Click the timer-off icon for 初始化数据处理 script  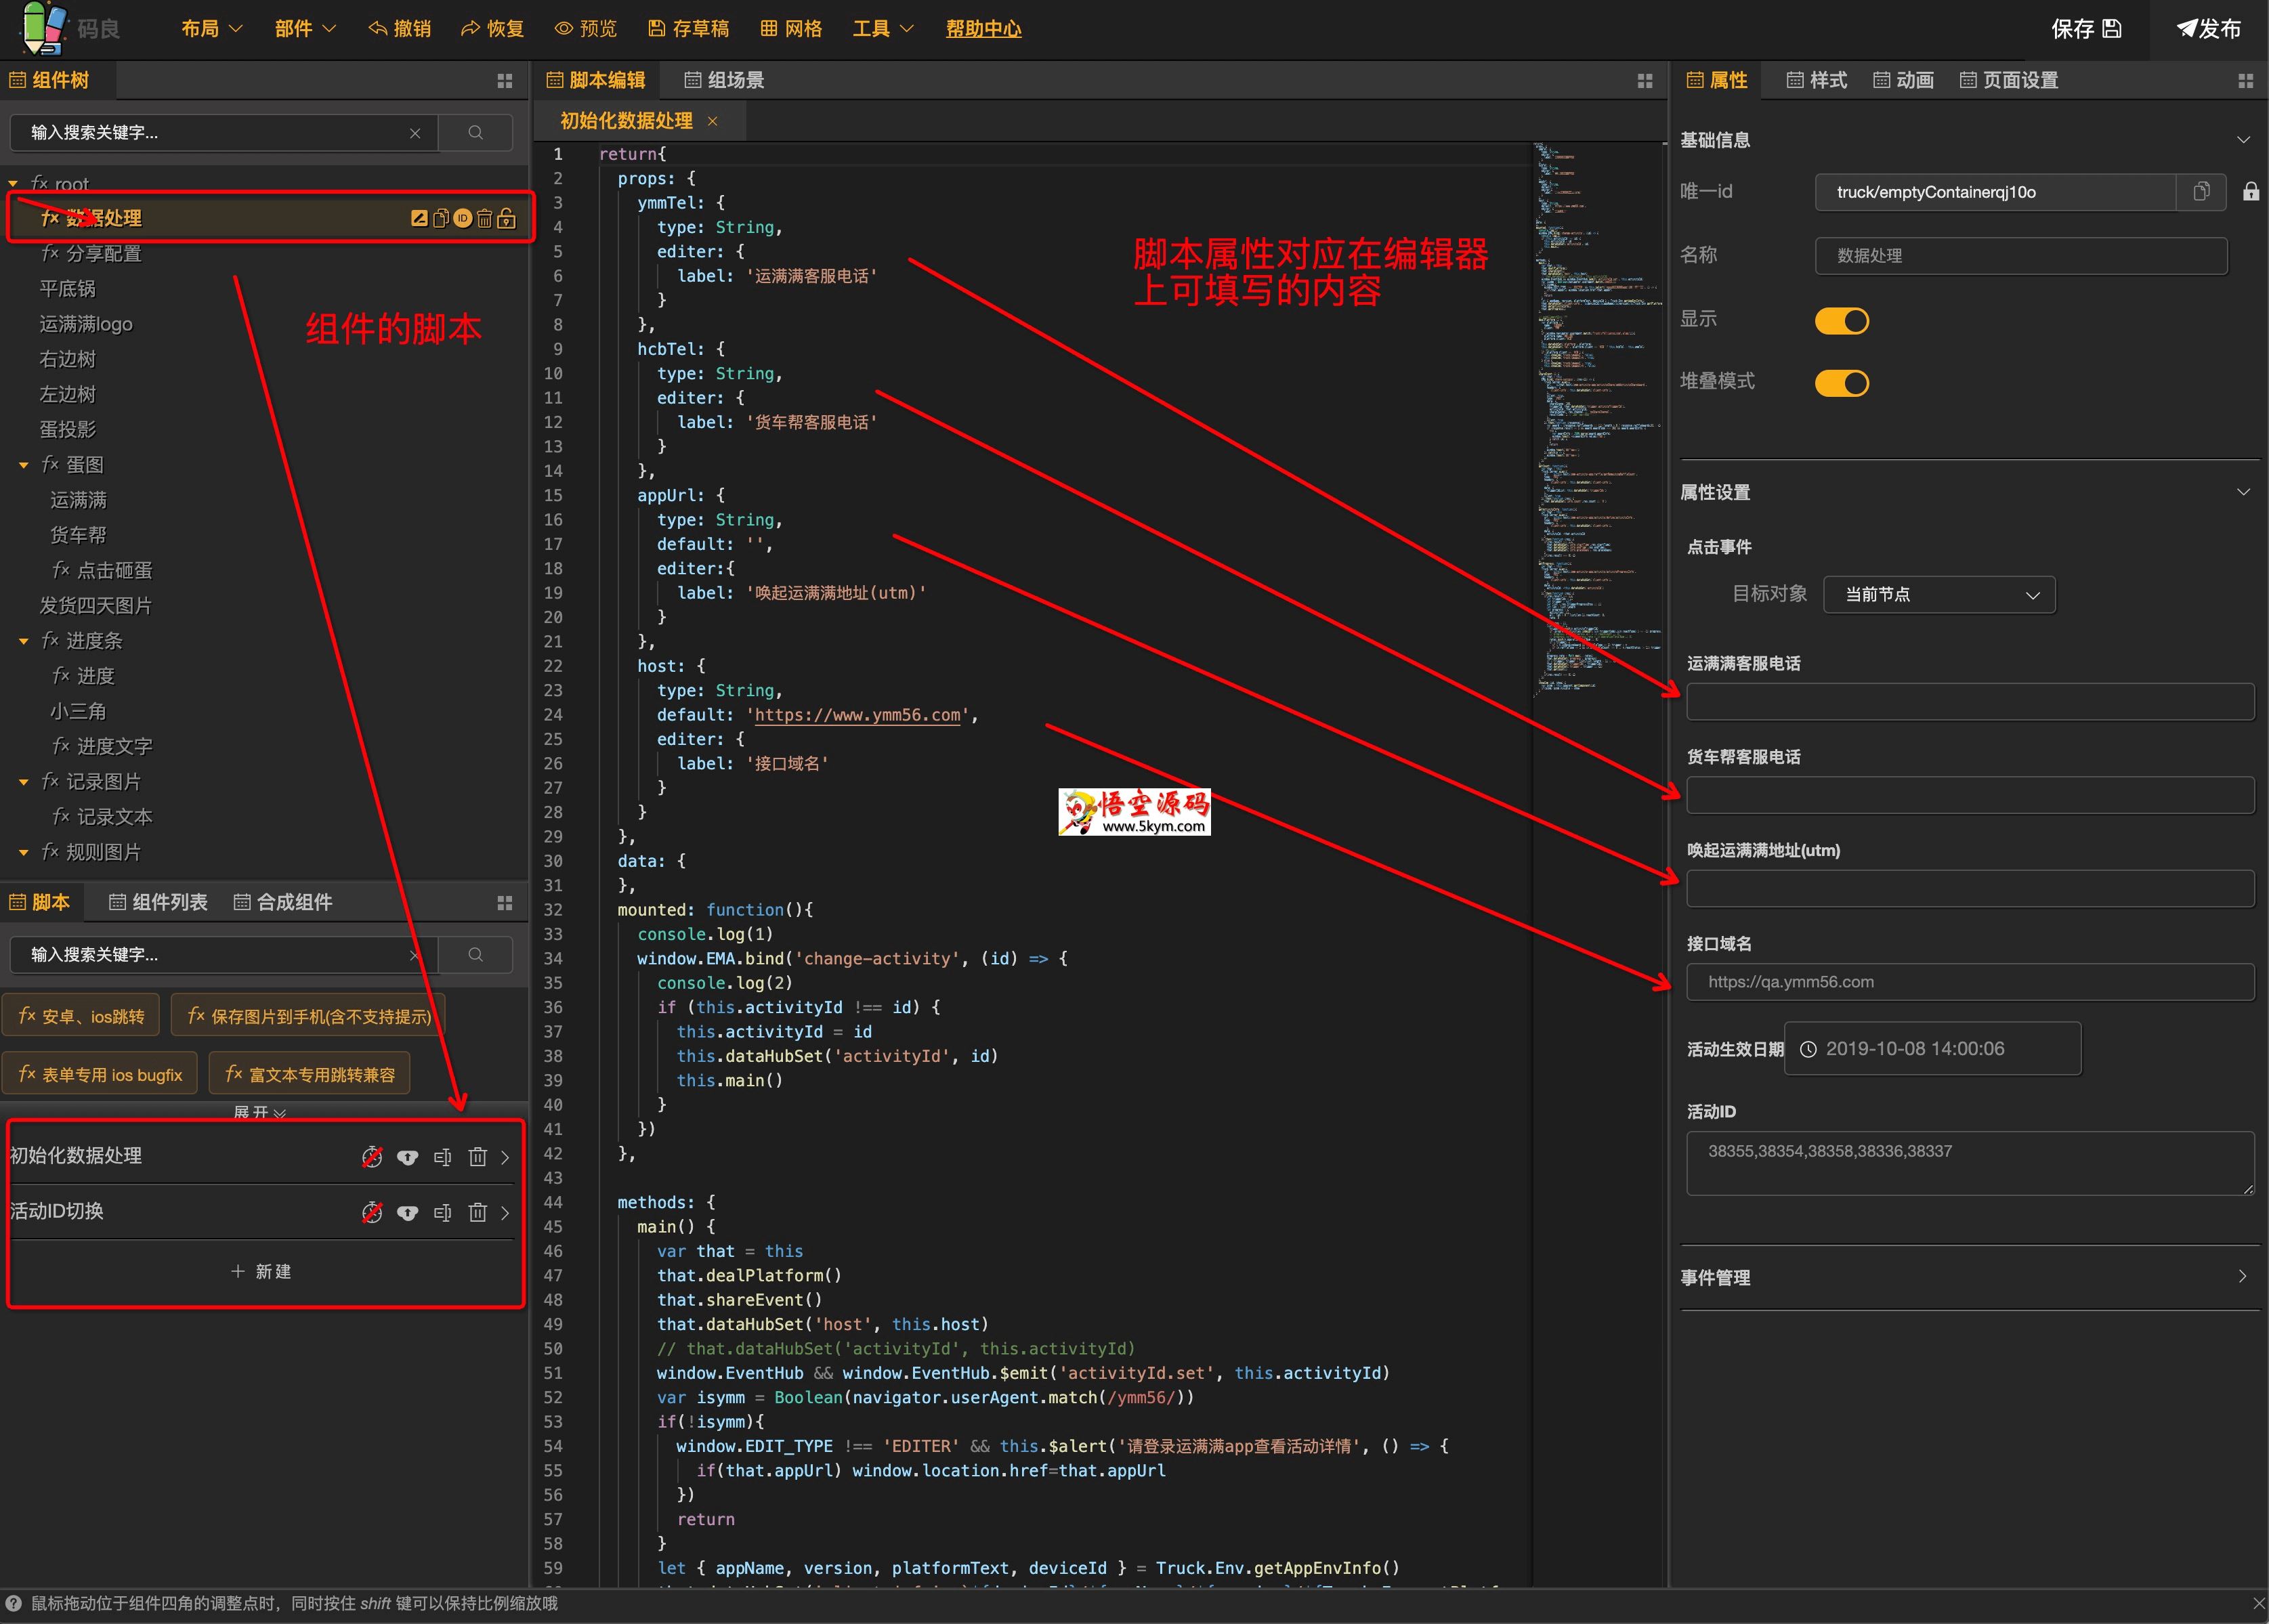pyautogui.click(x=372, y=1157)
